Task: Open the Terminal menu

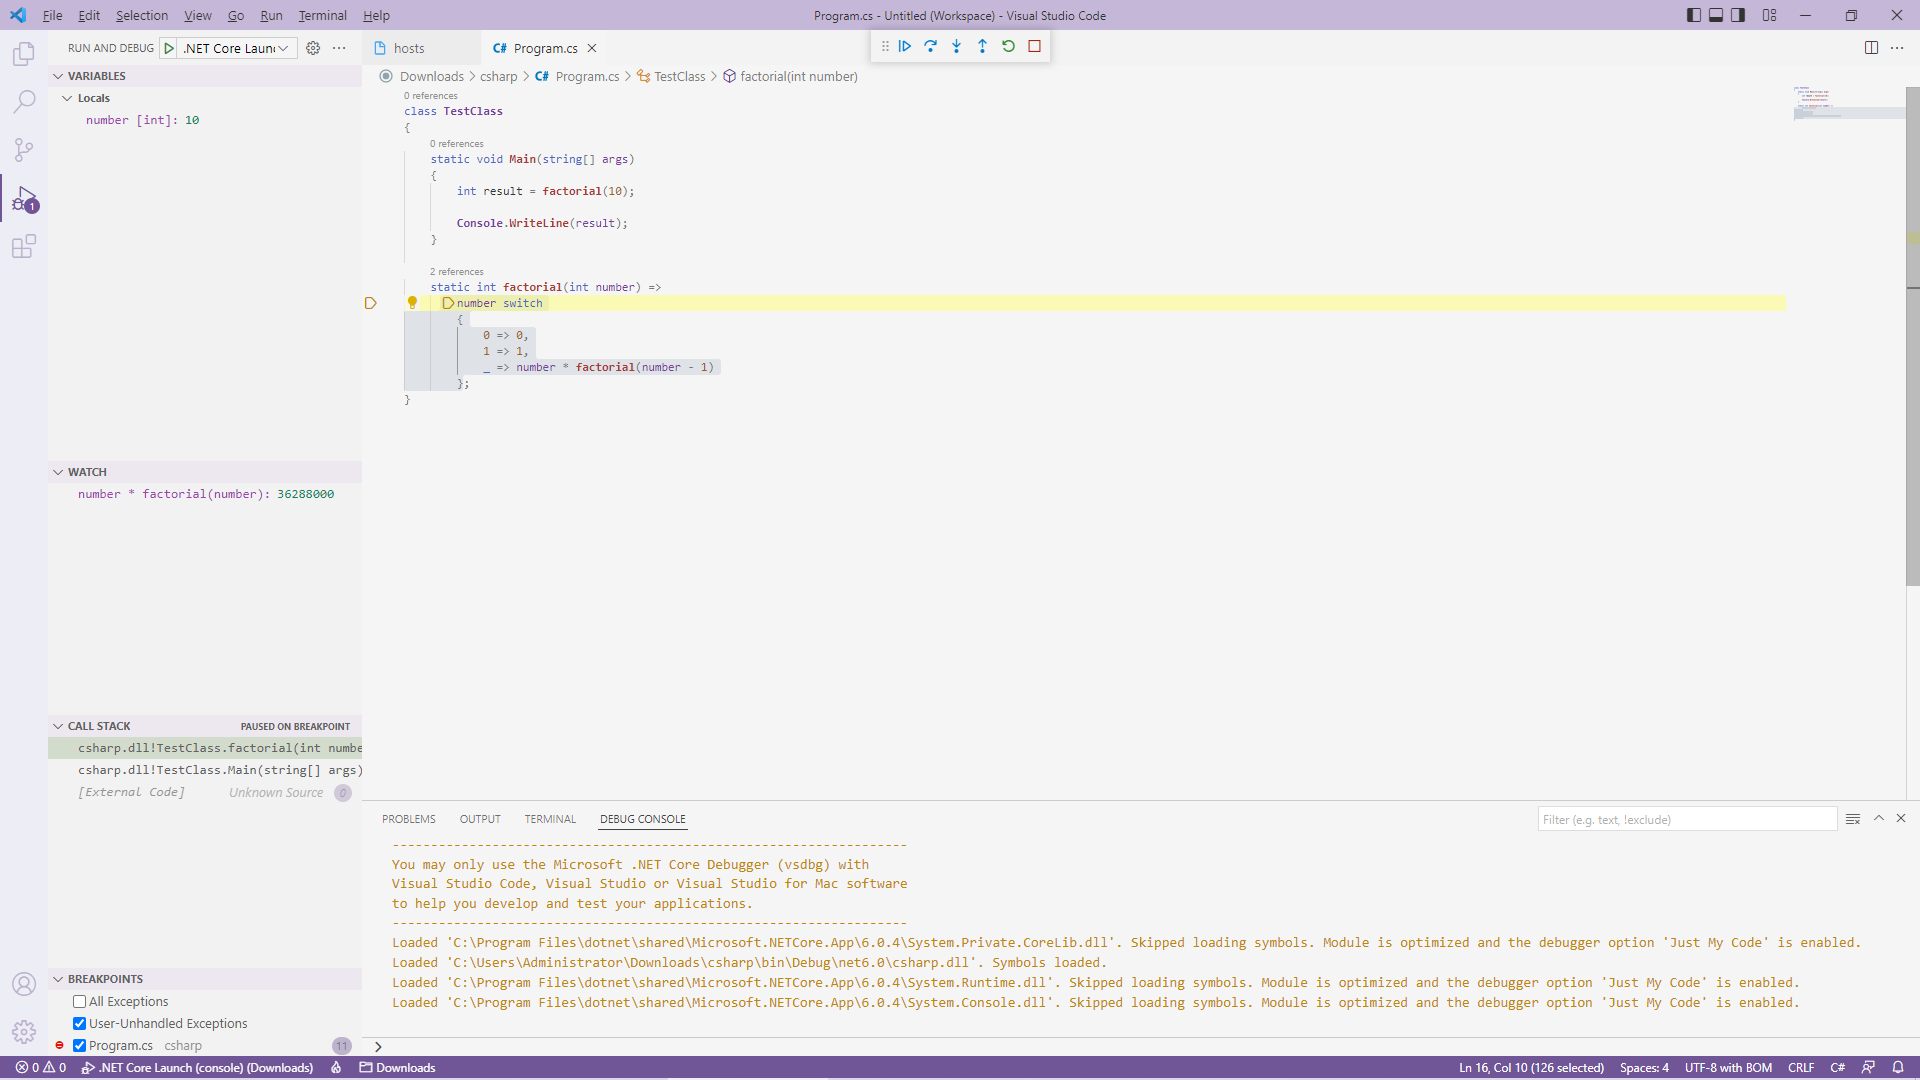Action: (322, 15)
